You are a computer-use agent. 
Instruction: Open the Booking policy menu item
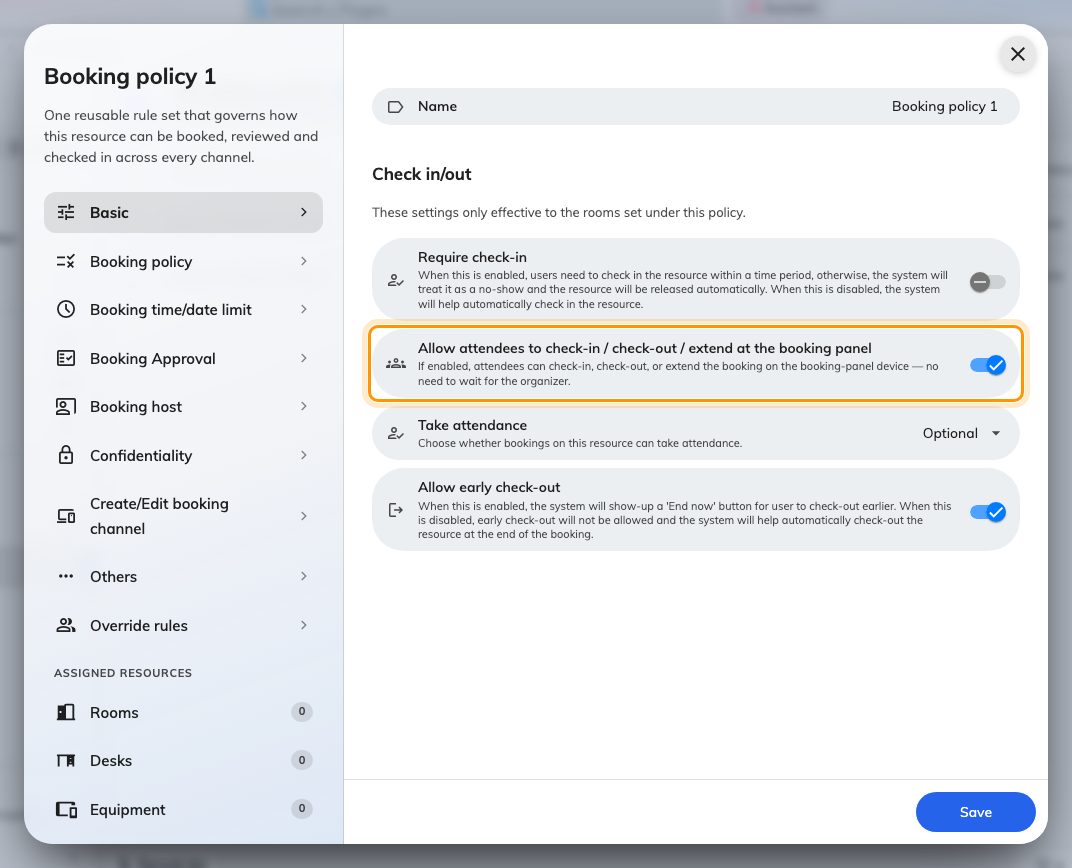pos(183,261)
